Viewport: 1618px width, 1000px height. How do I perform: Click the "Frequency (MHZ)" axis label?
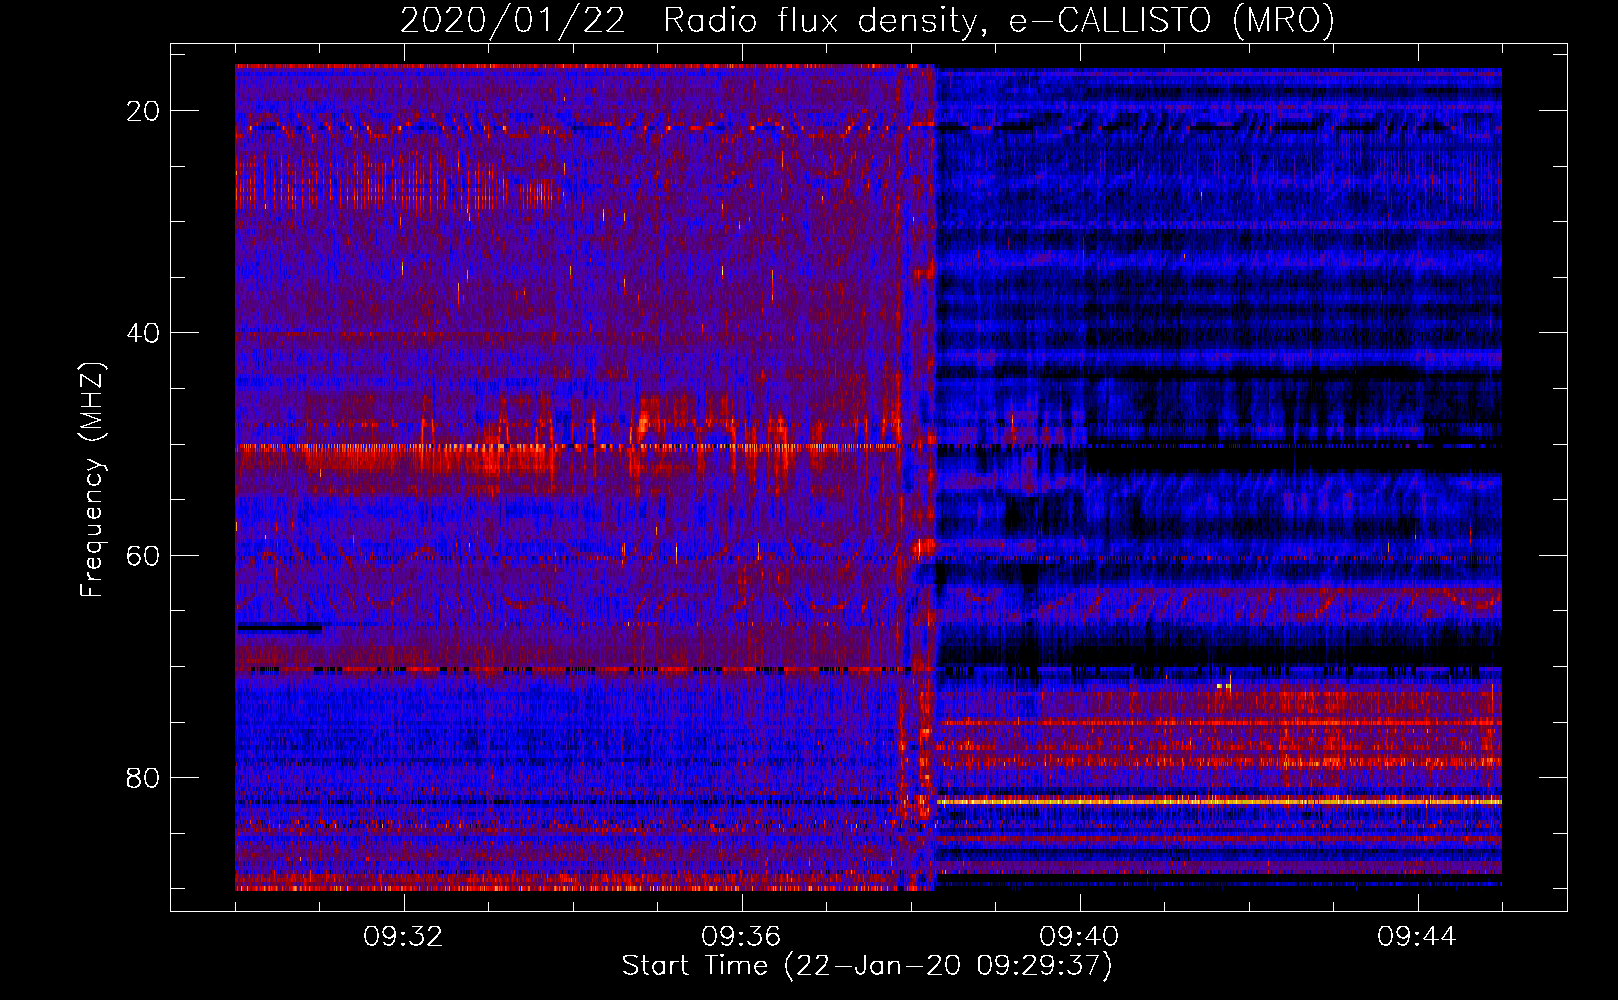(92, 480)
